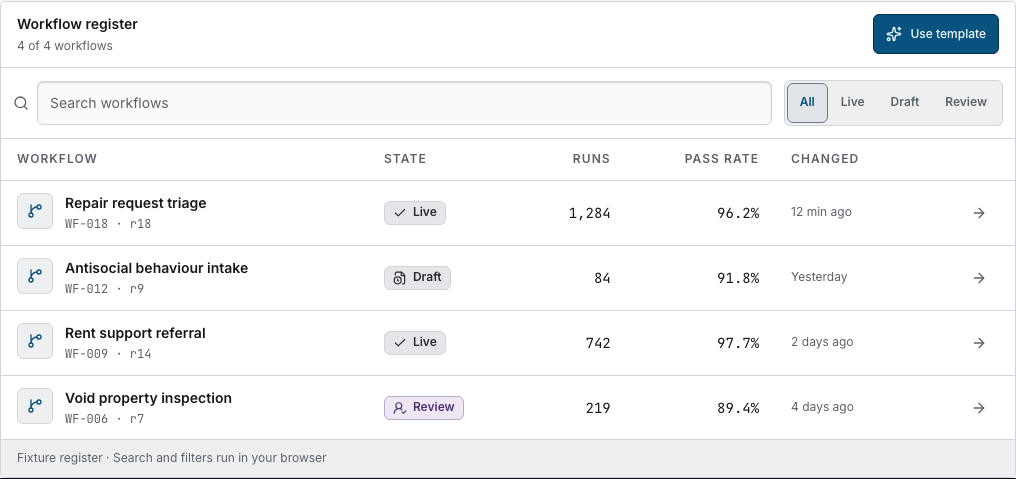Filter workflows to Live only
1016x479 pixels.
pos(852,102)
